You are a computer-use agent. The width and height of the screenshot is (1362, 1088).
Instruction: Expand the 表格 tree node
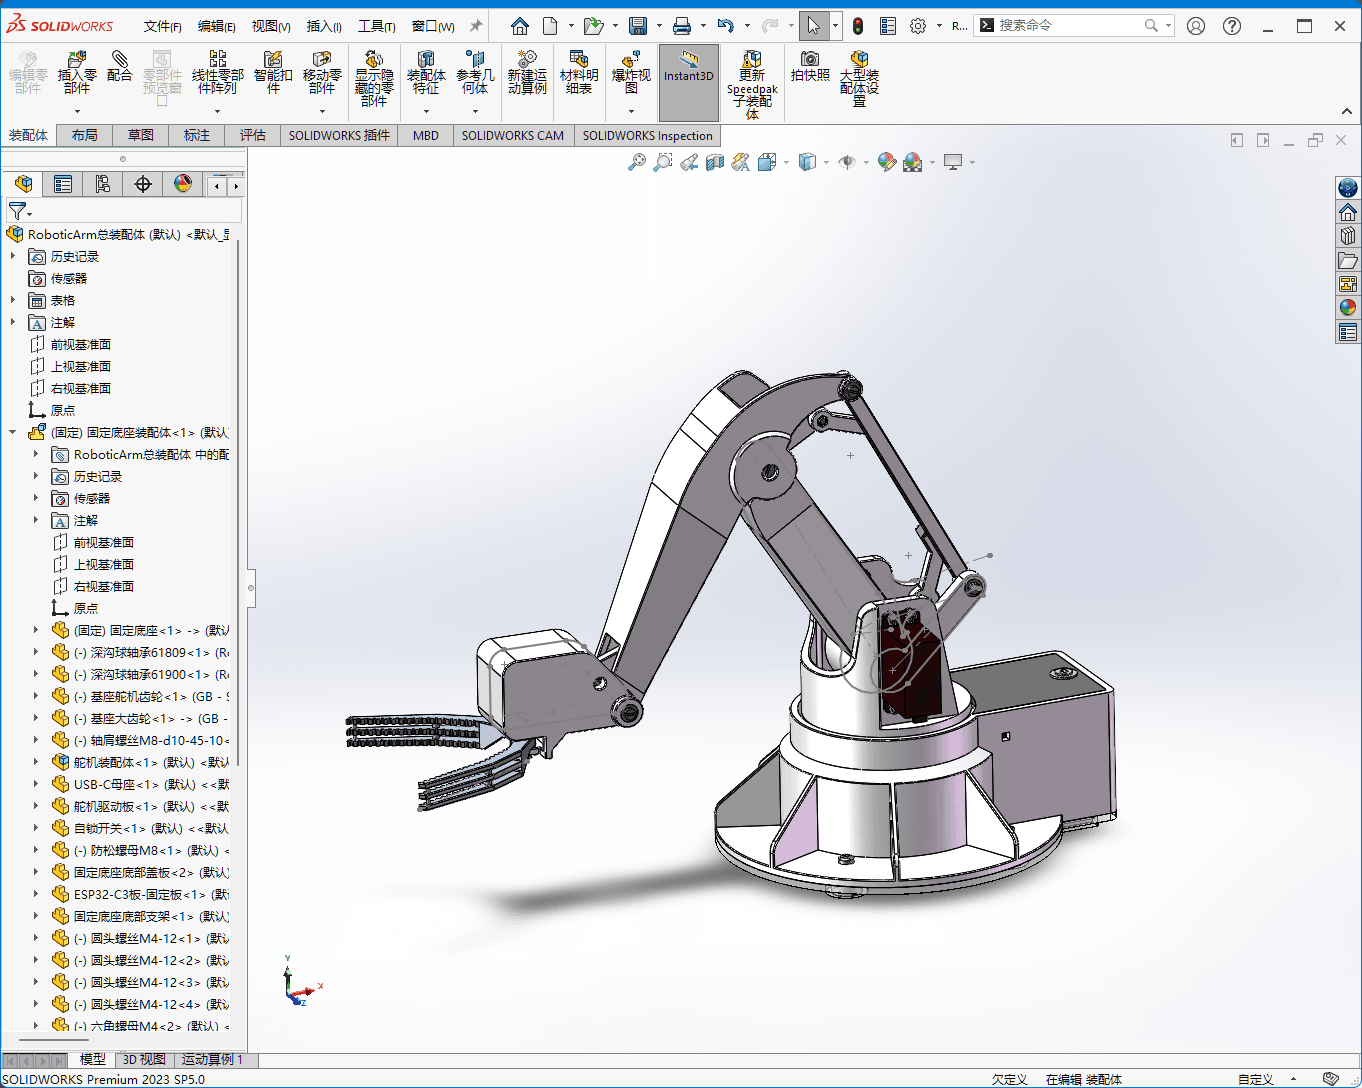(x=13, y=300)
